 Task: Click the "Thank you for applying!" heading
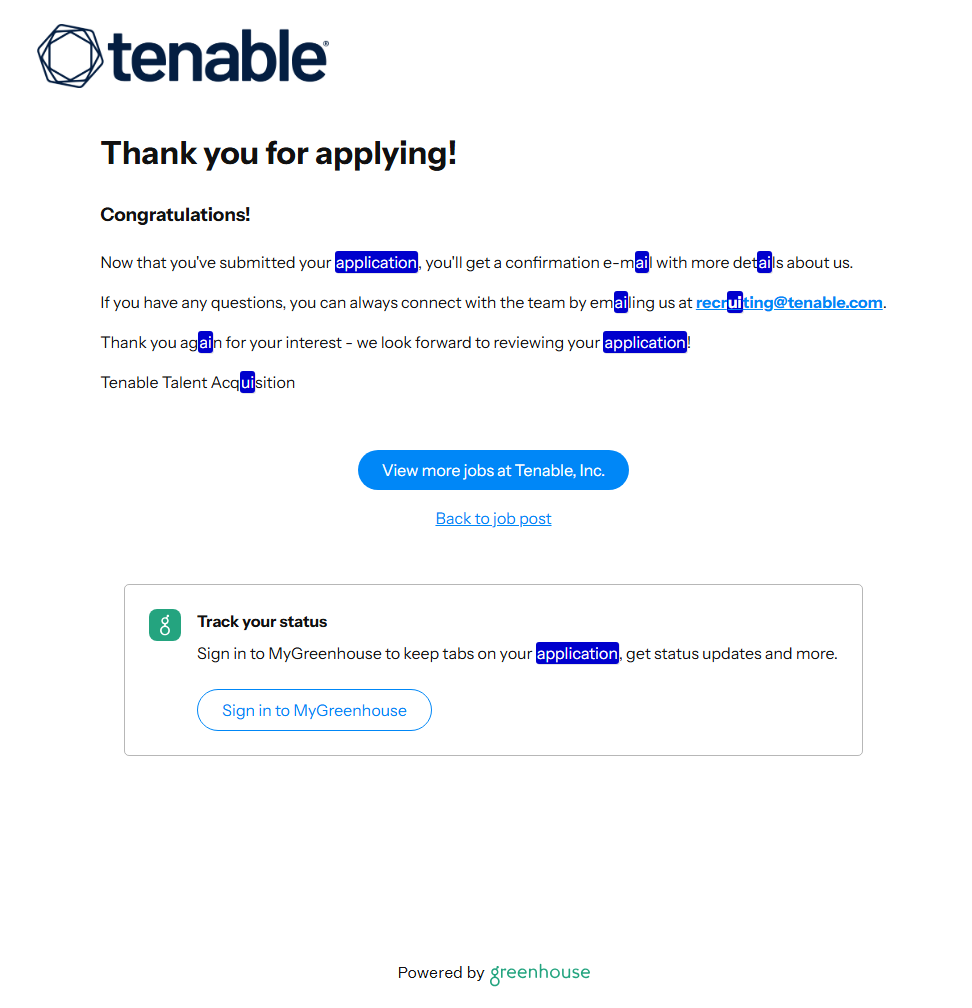pyautogui.click(x=279, y=154)
